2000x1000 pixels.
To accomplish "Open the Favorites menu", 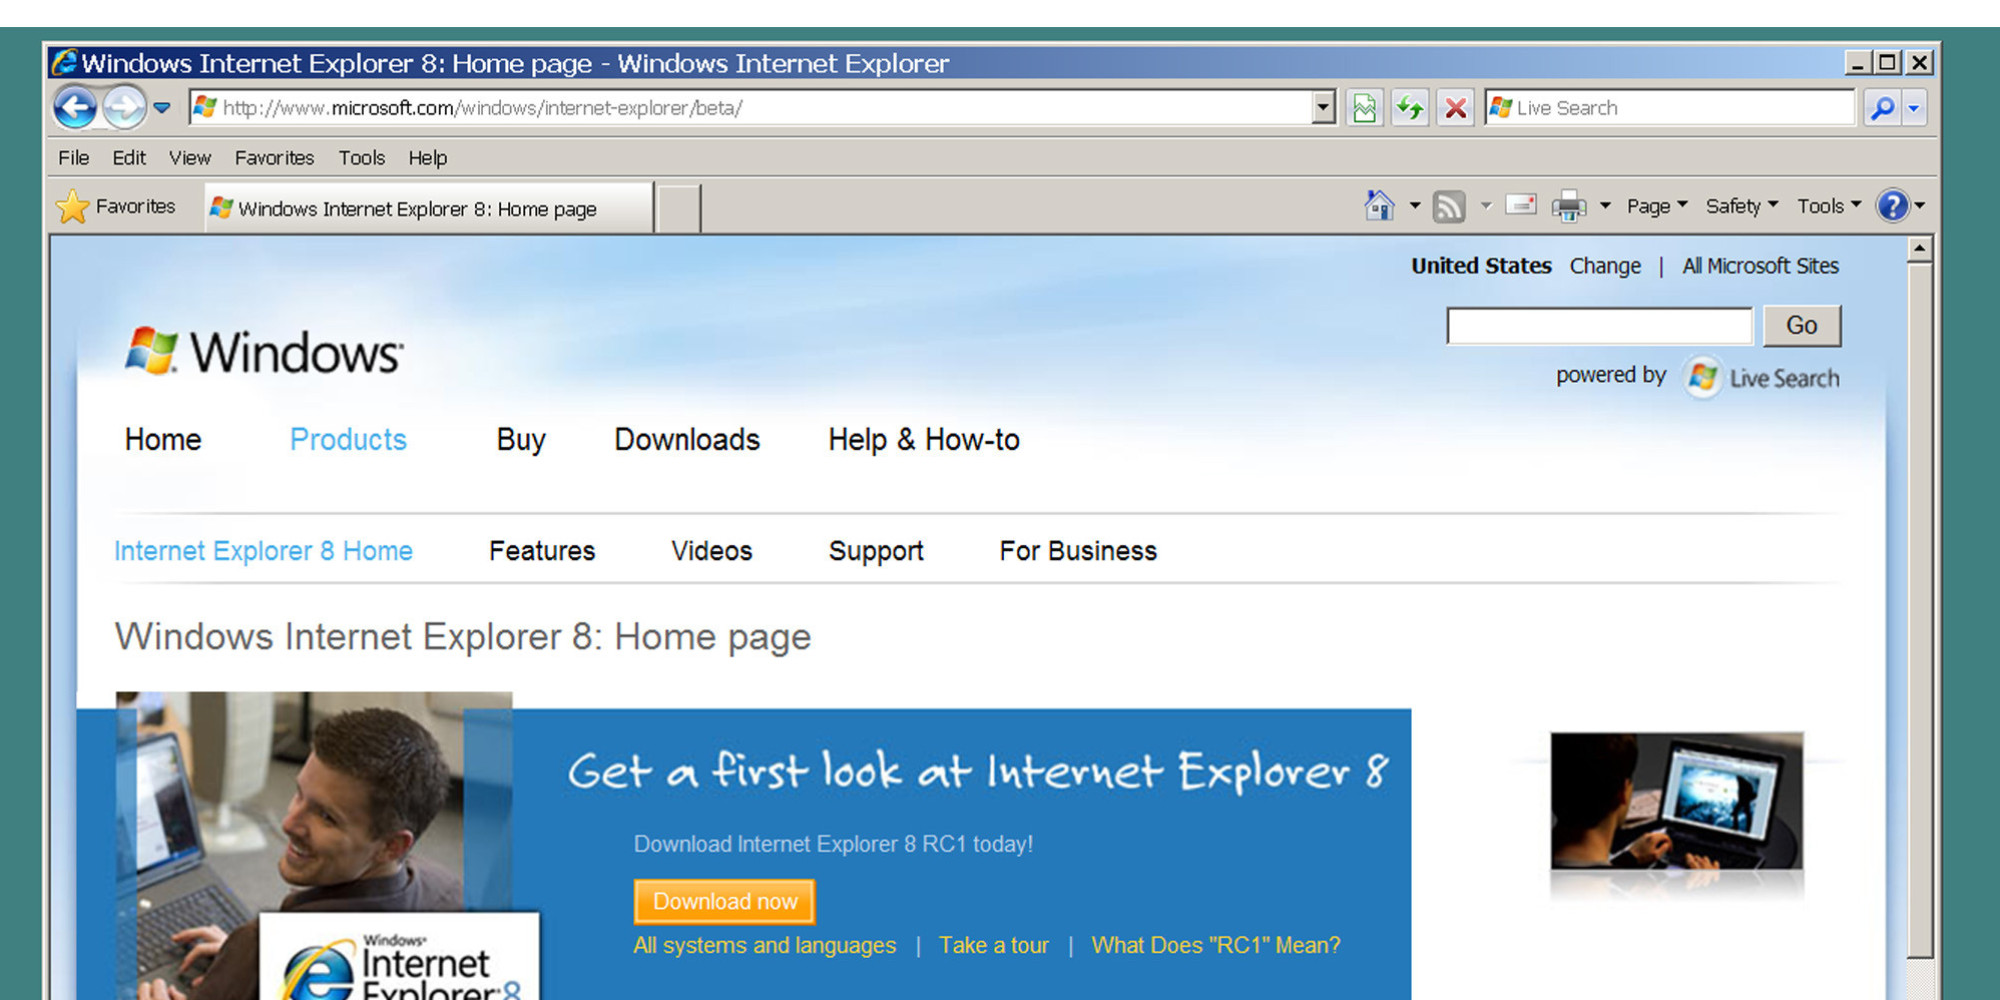I will (x=274, y=158).
